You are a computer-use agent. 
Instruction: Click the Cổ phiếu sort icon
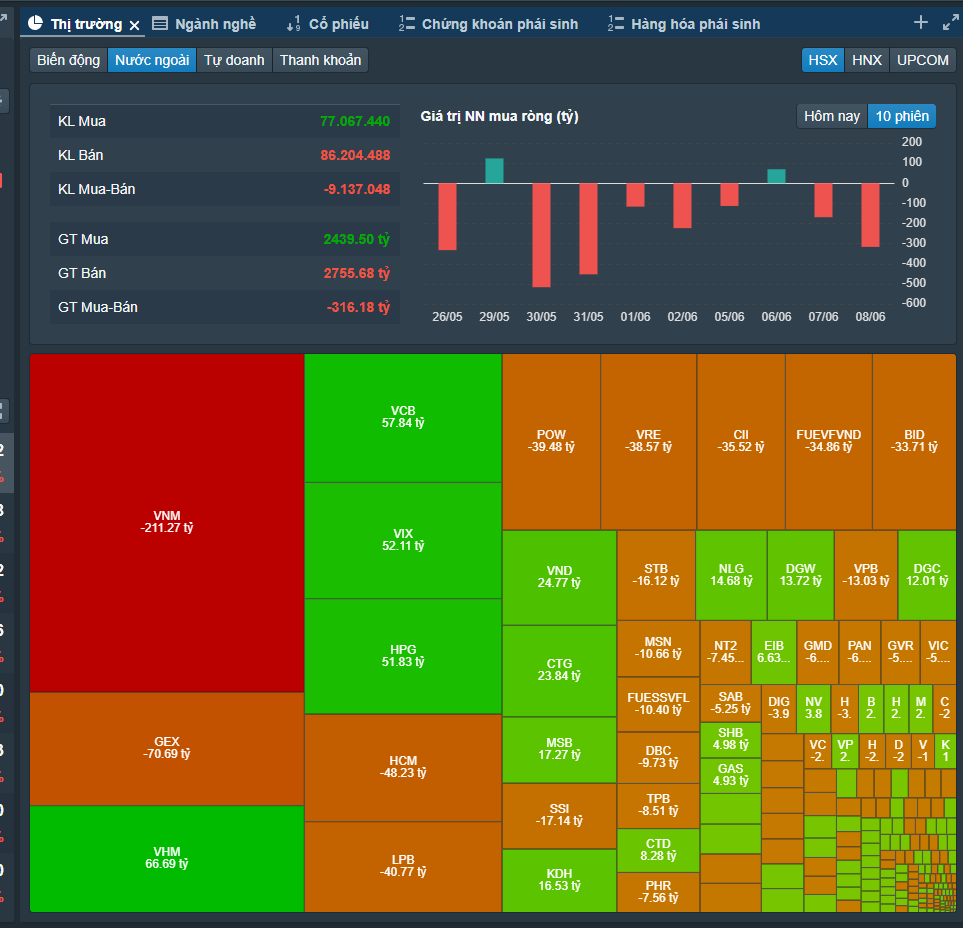pos(294,24)
